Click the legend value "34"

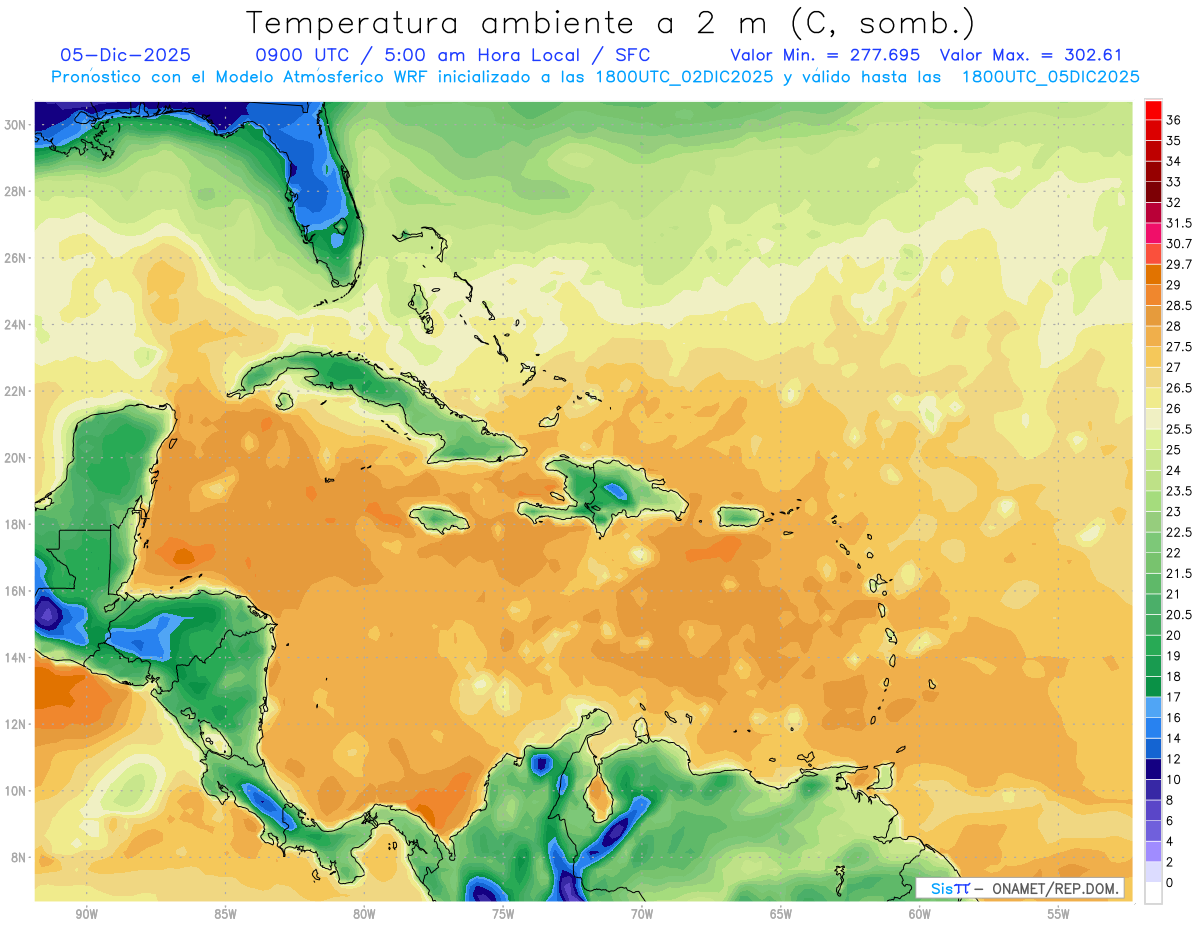tap(1174, 162)
